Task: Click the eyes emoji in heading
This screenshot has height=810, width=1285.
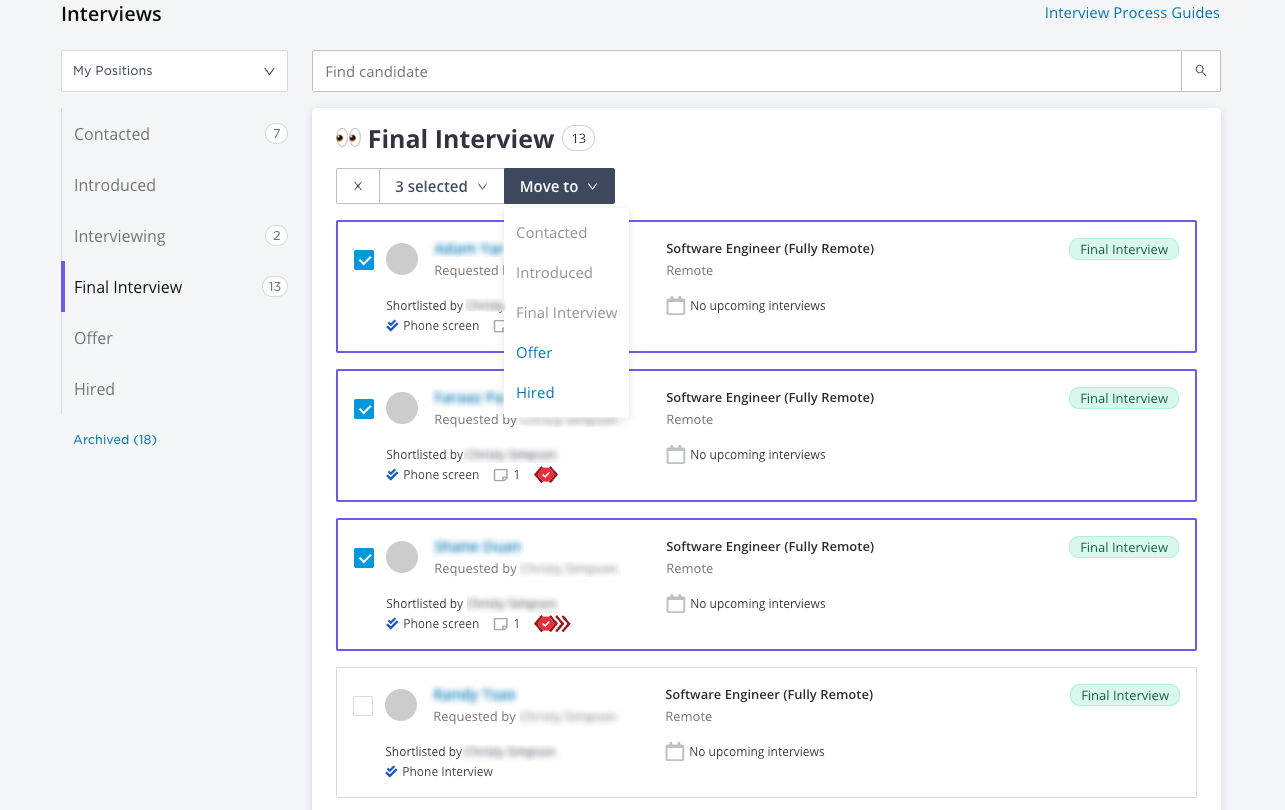Action: [x=348, y=138]
